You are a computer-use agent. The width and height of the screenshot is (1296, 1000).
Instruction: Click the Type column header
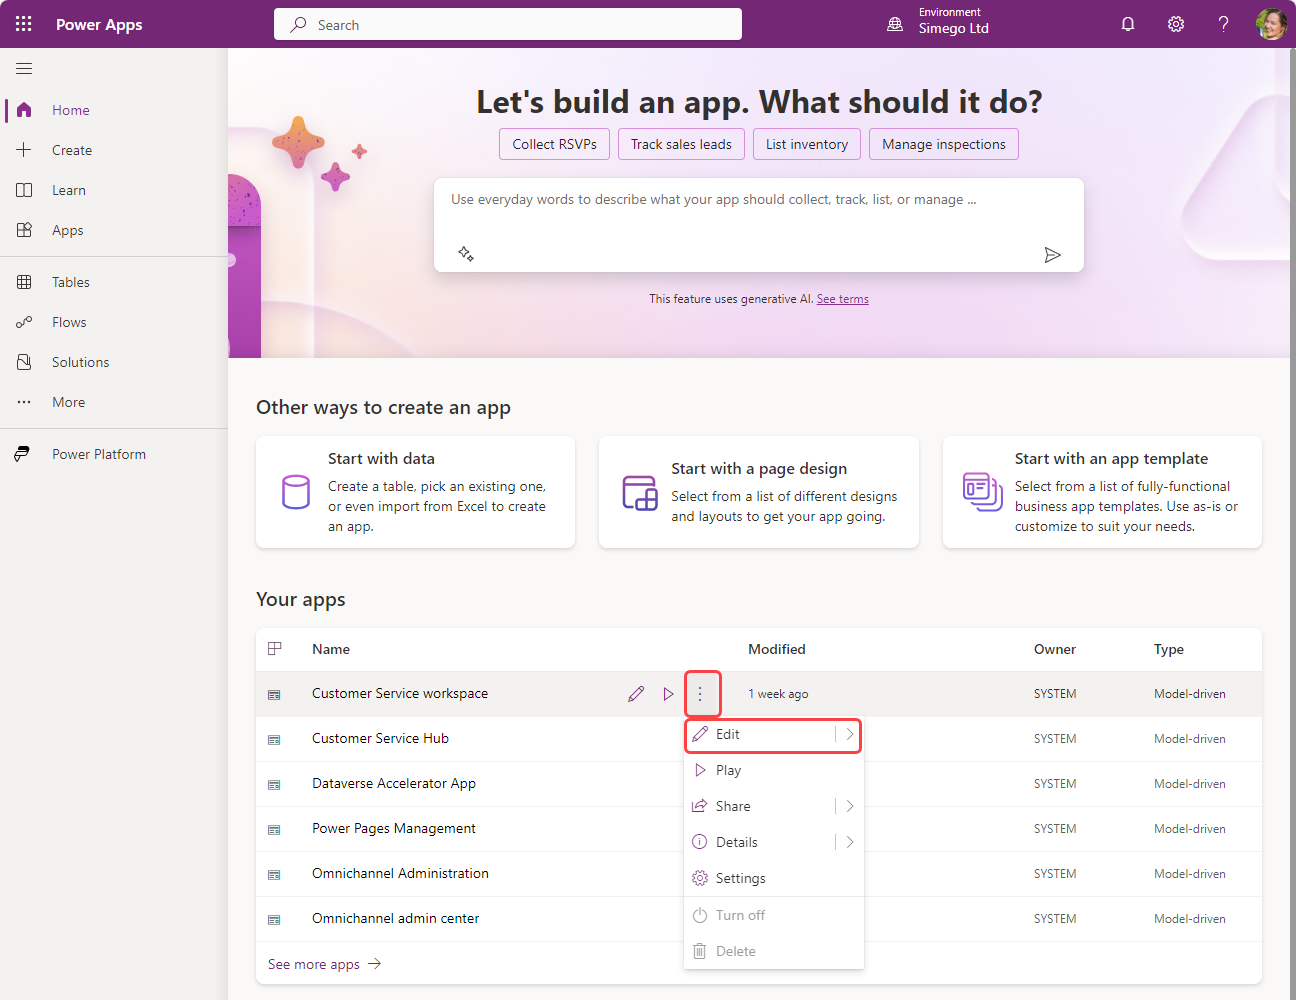pos(1169,649)
